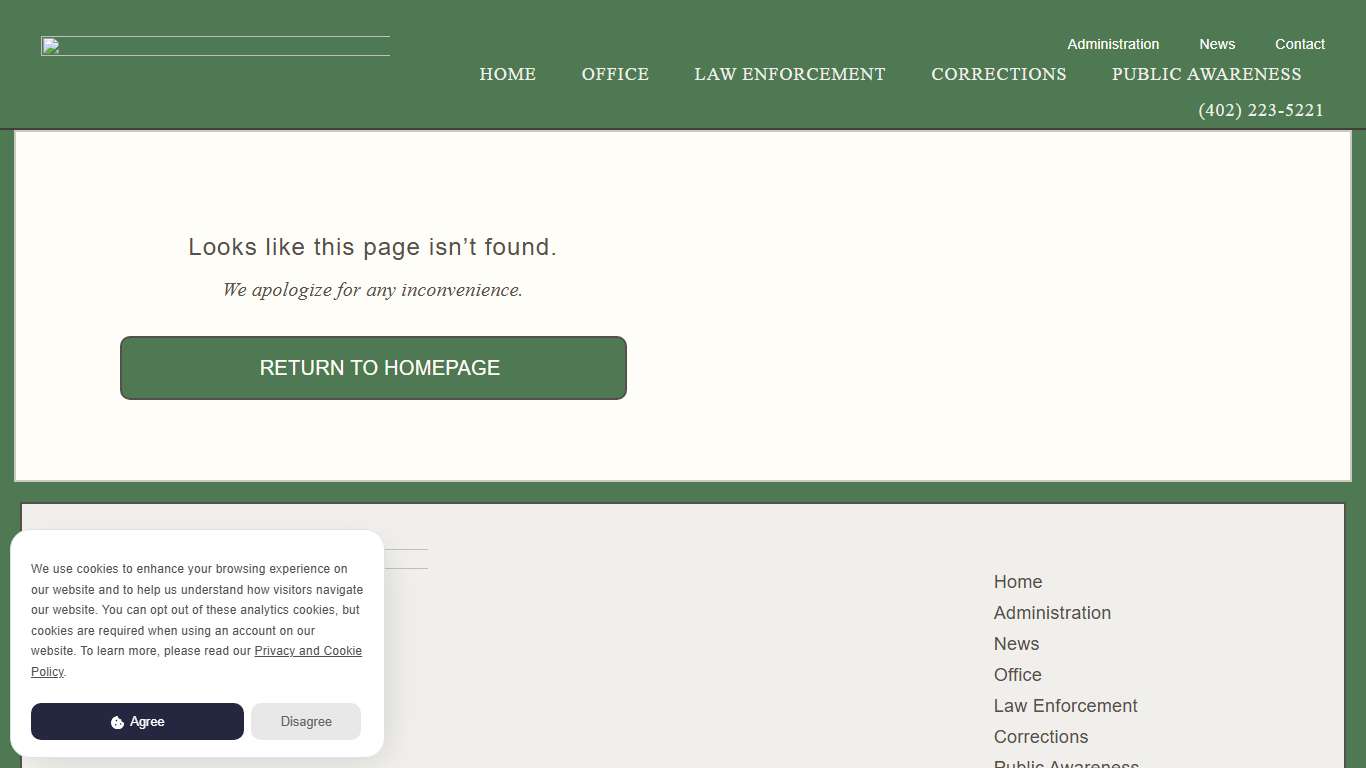Image resolution: width=1366 pixels, height=768 pixels.
Task: Click the cookie icon on Agree button
Action: point(119,721)
